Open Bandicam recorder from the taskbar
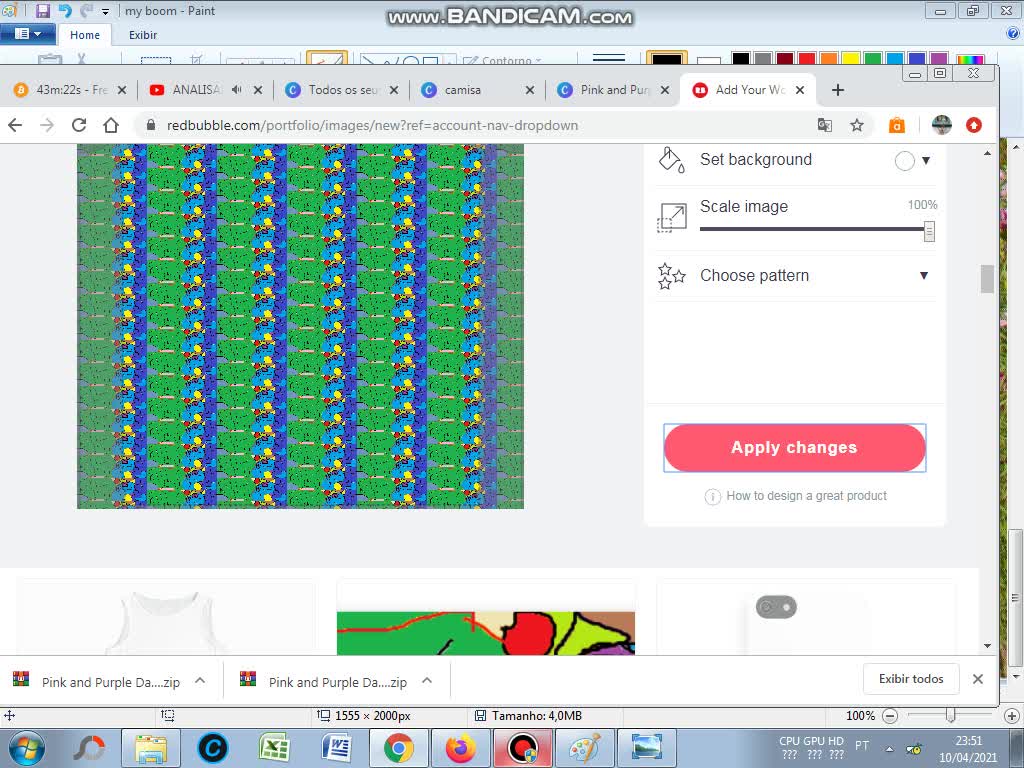The width and height of the screenshot is (1024, 768). click(x=523, y=748)
